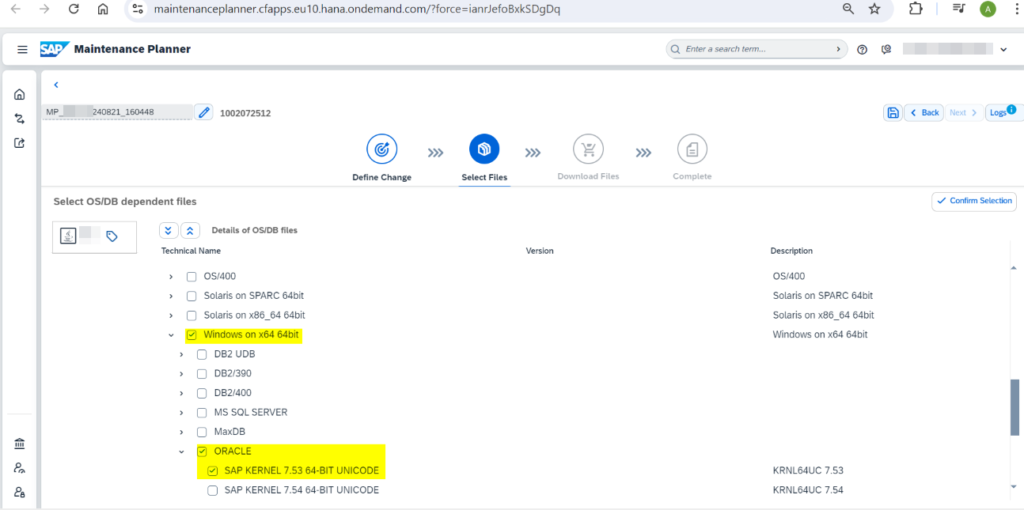Go to Home in left sidebar
This screenshot has width=1024, height=510.
coord(20,95)
